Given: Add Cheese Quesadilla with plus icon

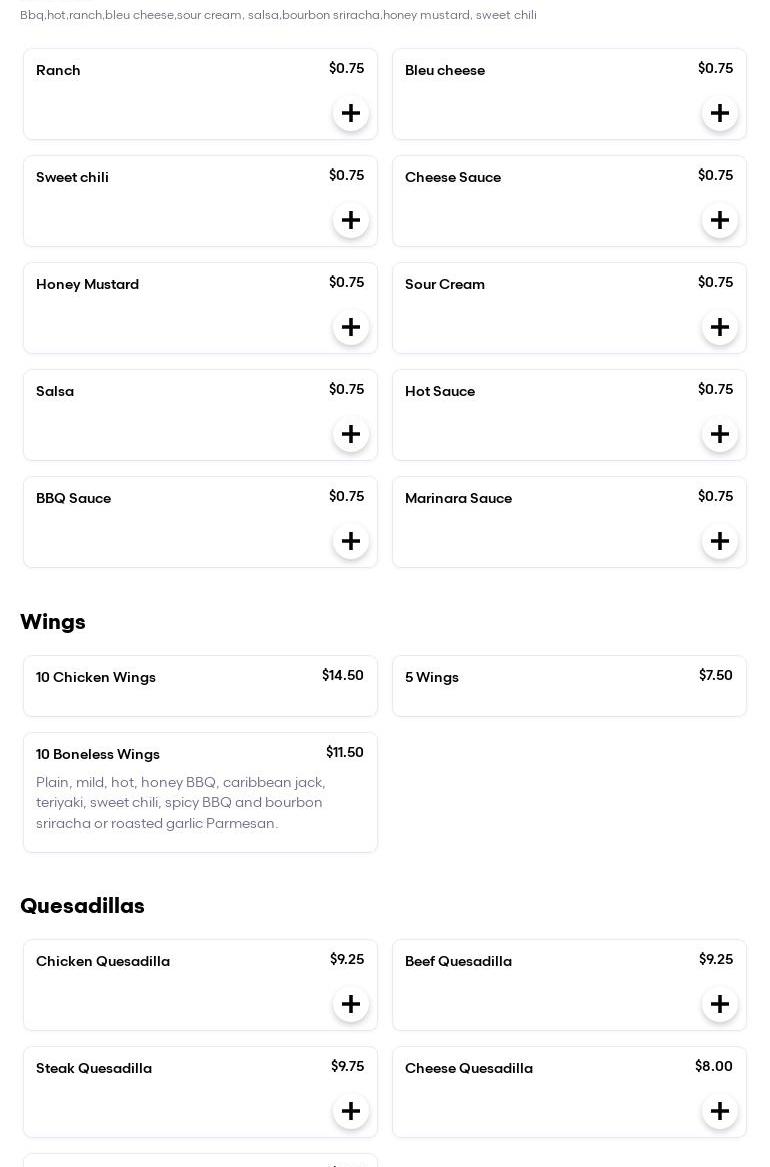Looking at the screenshot, I should click(x=720, y=1111).
